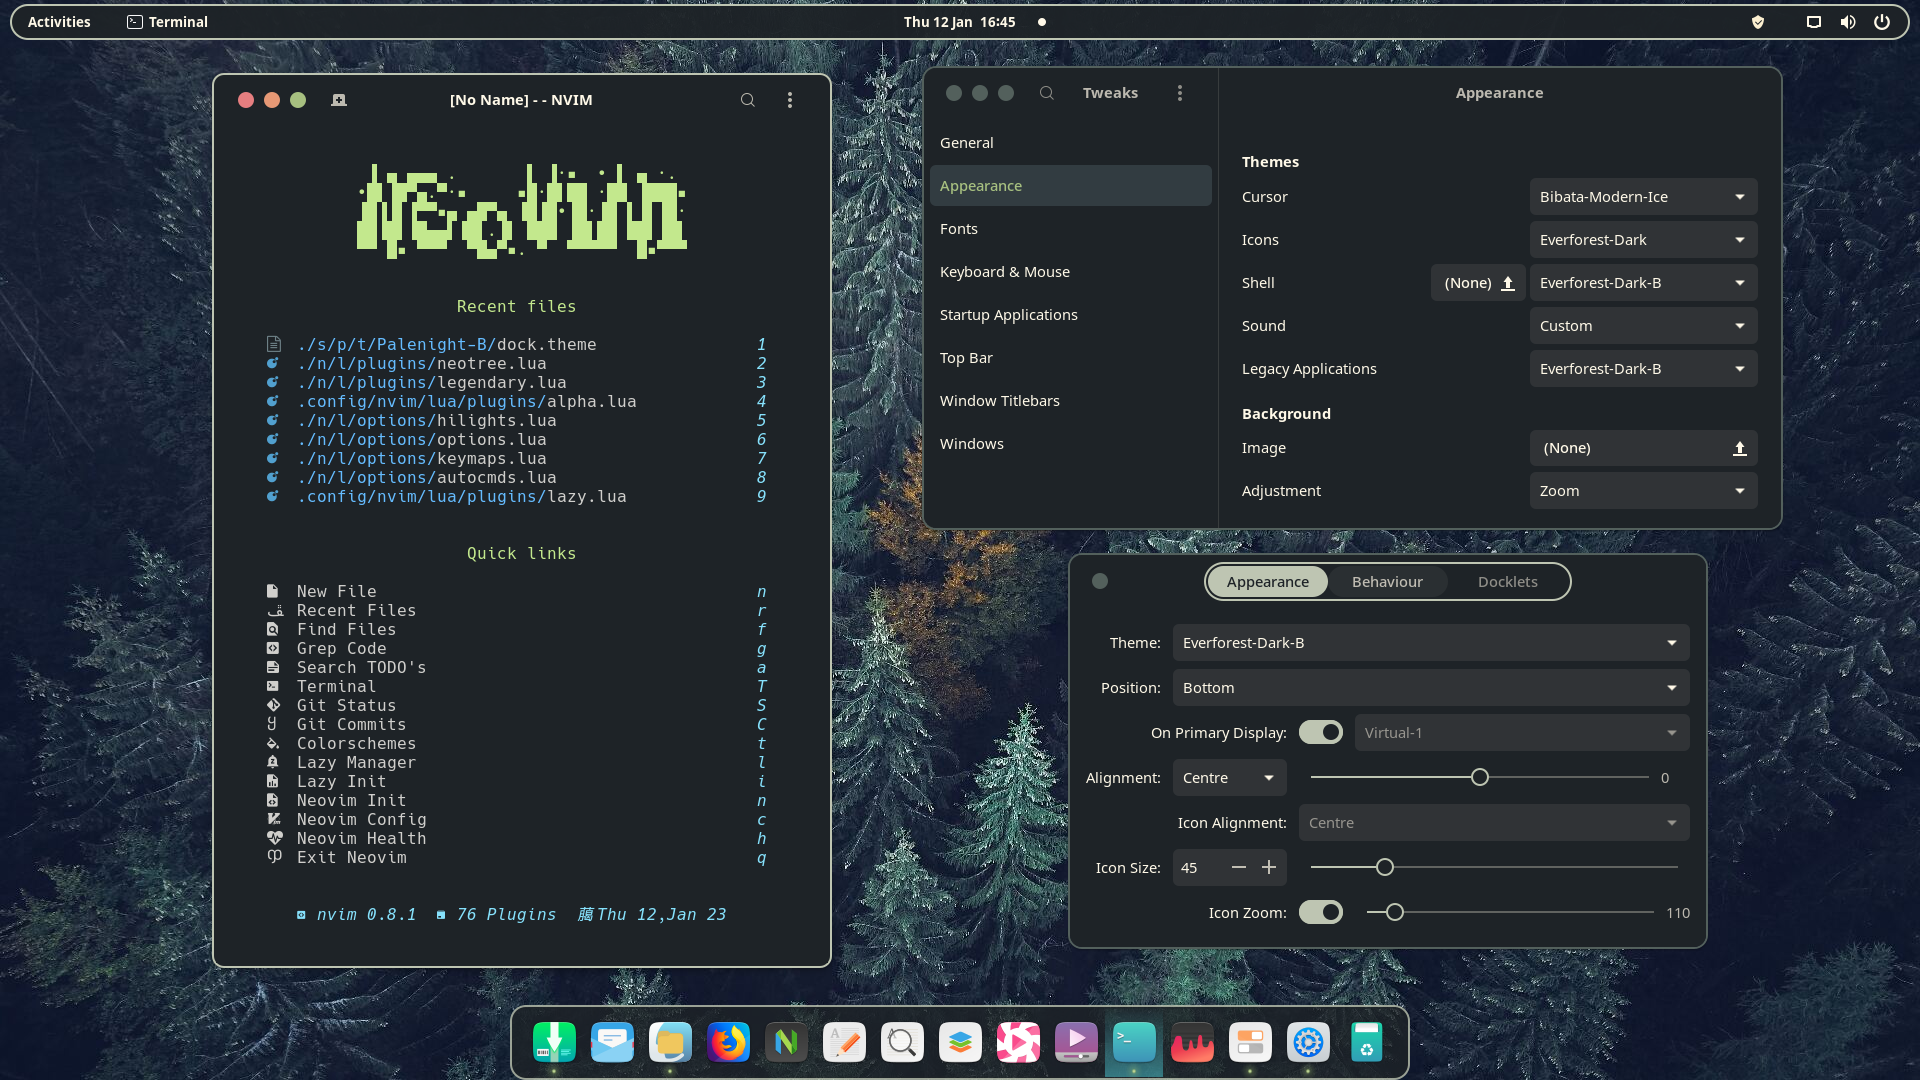The height and width of the screenshot is (1080, 1920).
Task: Select Keyboard & Mouse in Tweaks sidebar
Action: pos(1070,272)
